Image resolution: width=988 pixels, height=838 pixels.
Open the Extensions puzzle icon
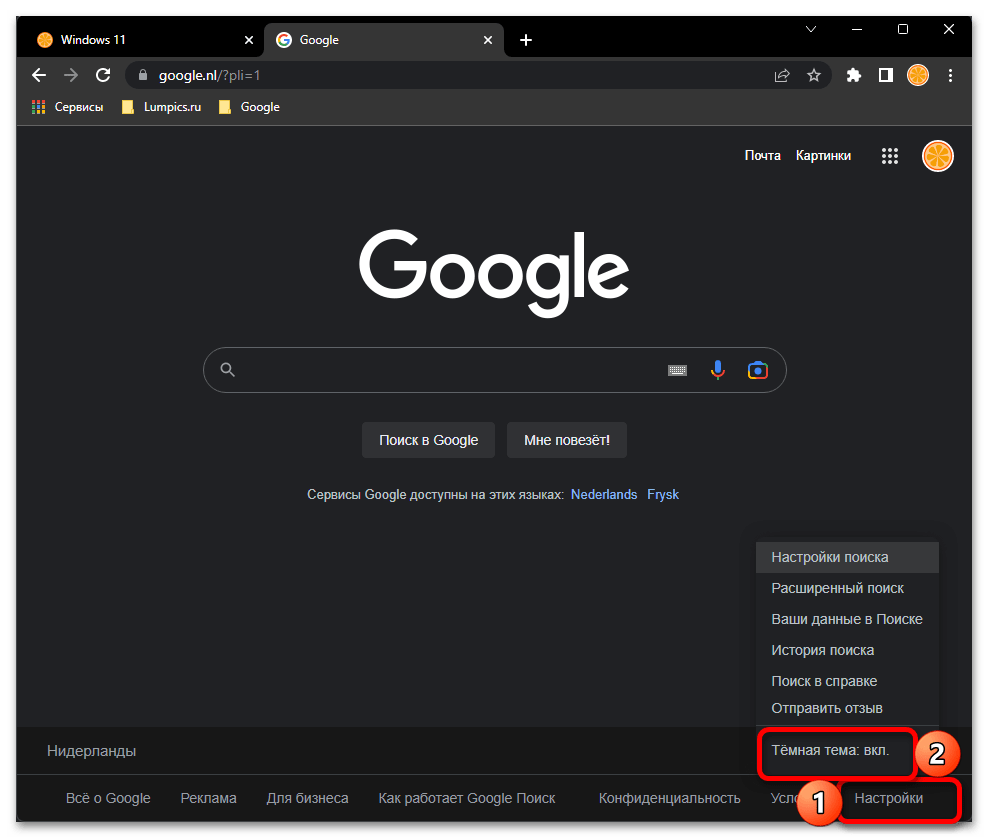coord(854,76)
